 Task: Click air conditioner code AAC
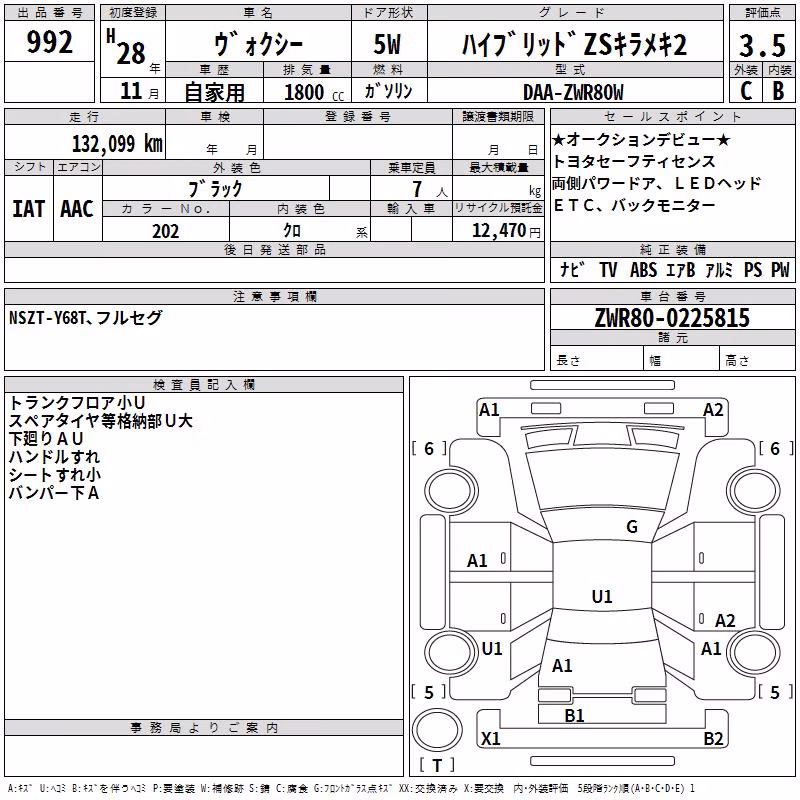coord(77,209)
